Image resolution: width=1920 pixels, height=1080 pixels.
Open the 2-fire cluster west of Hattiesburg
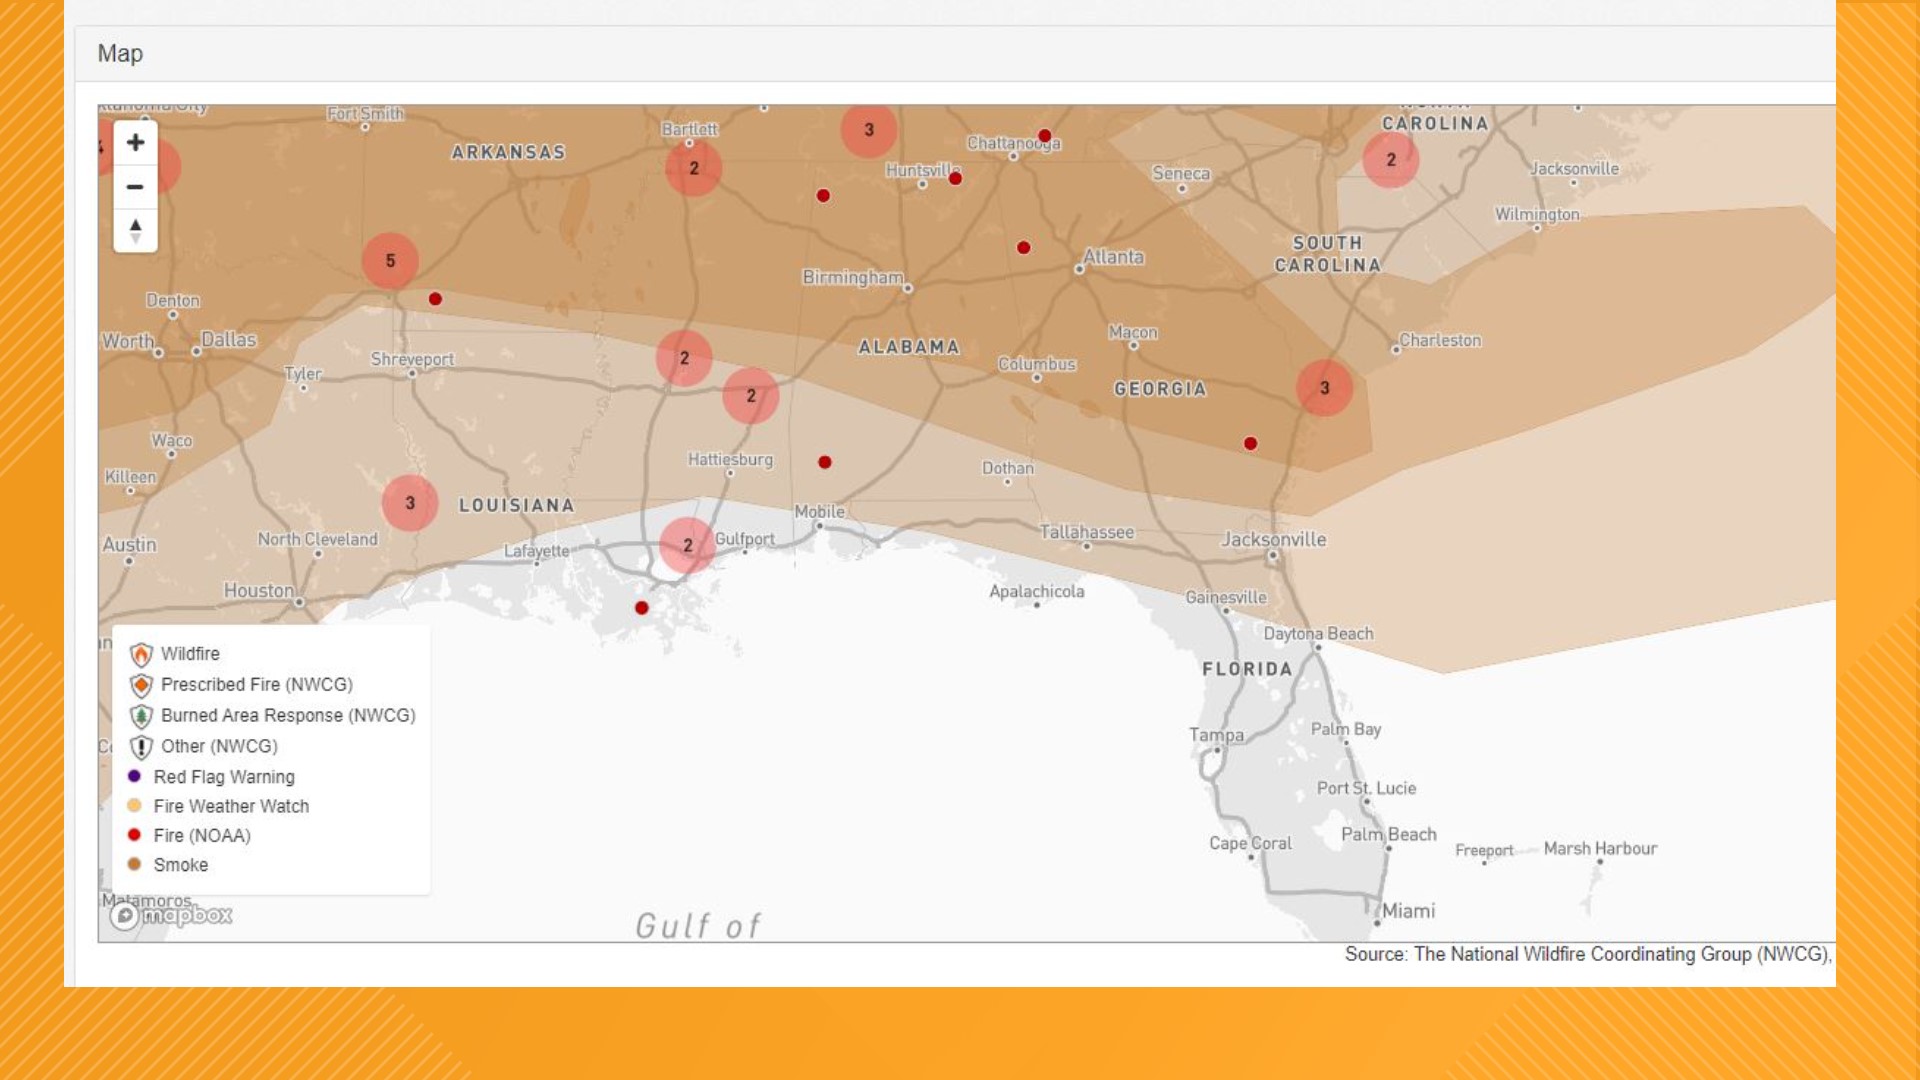click(x=684, y=358)
